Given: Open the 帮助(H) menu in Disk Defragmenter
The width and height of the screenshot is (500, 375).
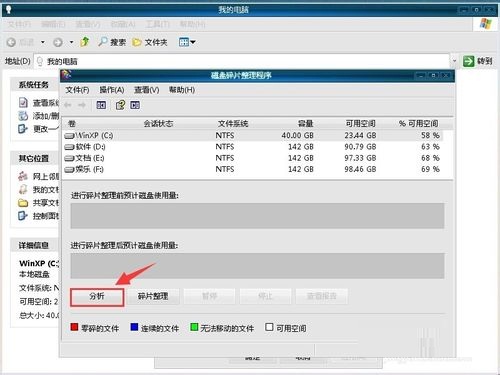Looking at the screenshot, I should pyautogui.click(x=182, y=90).
